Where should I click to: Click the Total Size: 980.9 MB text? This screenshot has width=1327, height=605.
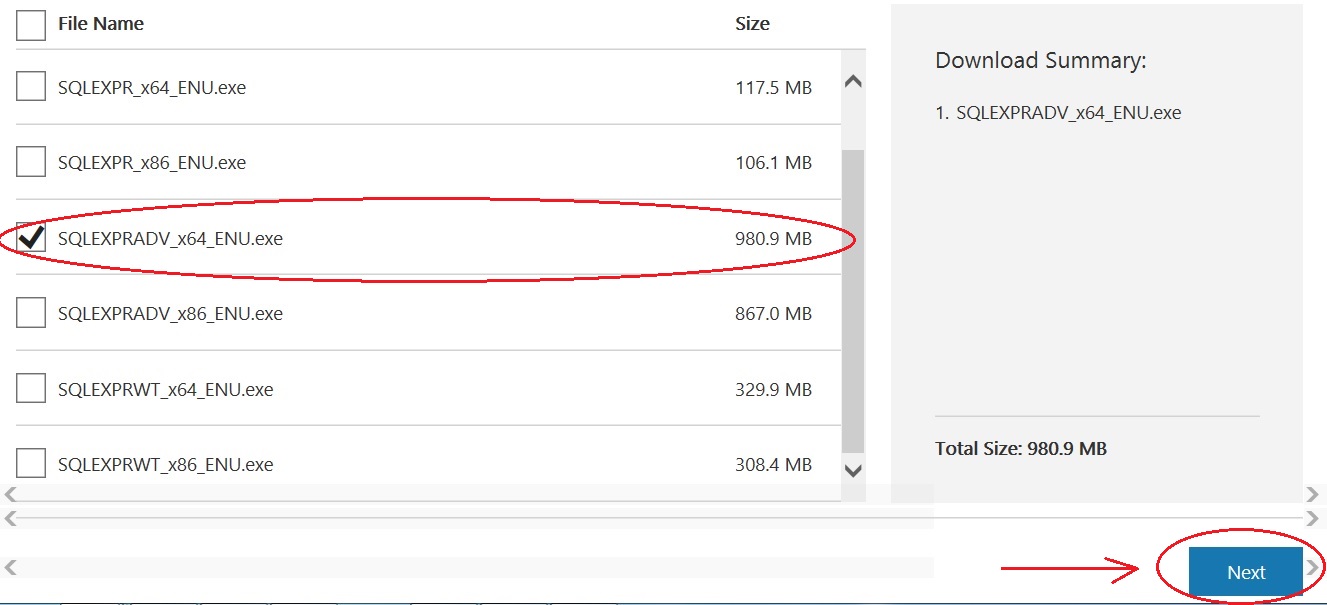coord(1021,449)
